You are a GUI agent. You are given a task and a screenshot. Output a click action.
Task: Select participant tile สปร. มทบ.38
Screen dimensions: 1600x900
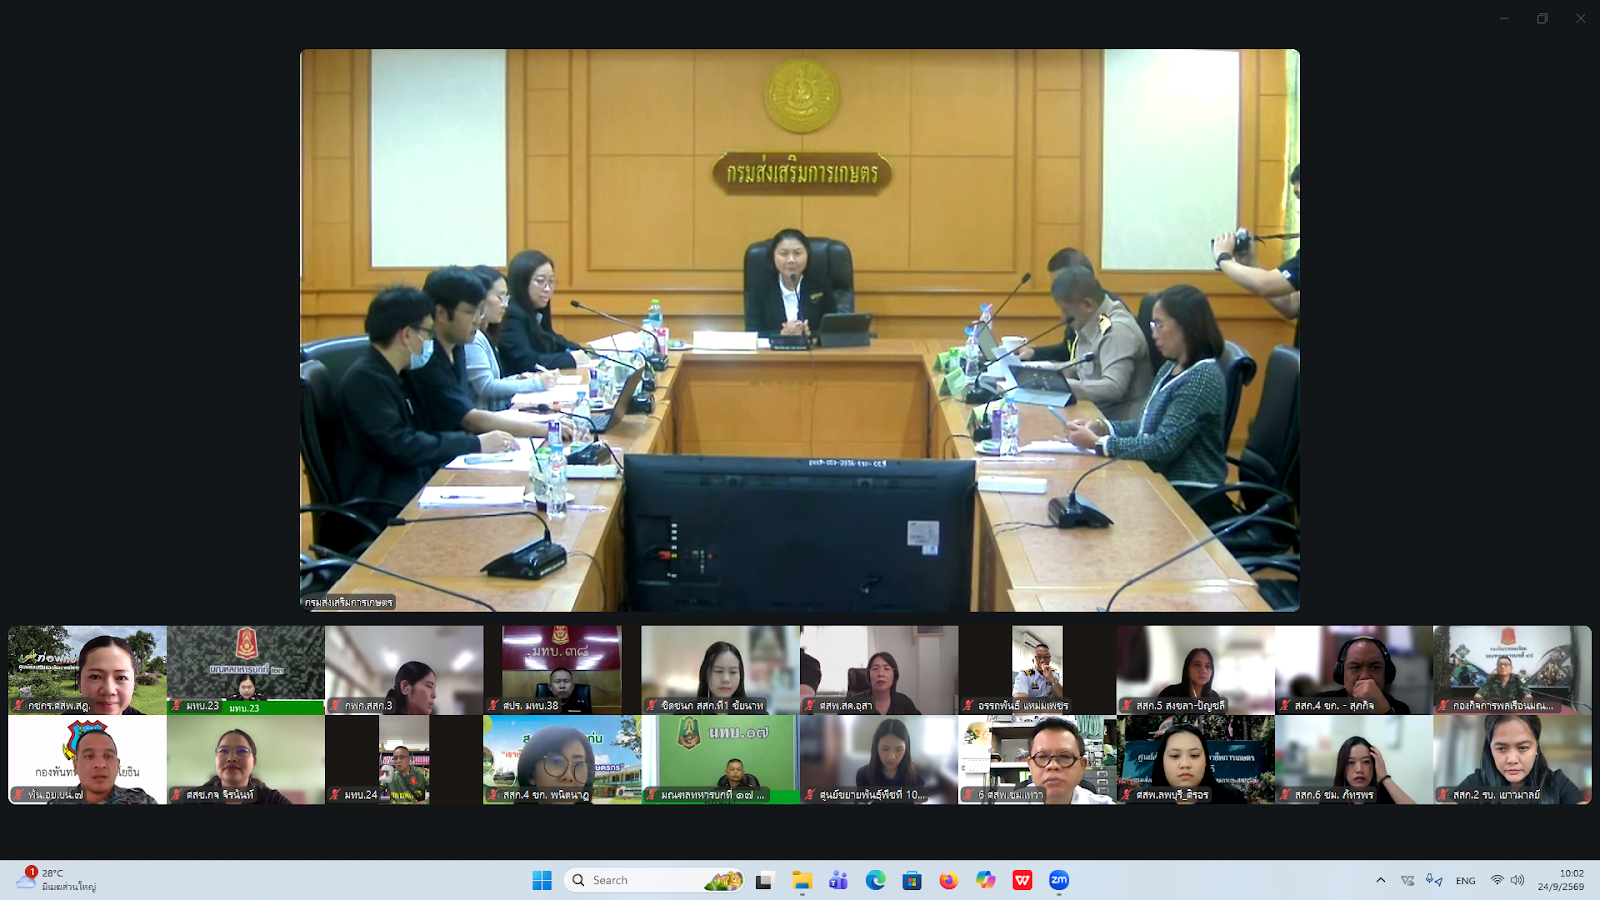(x=562, y=670)
